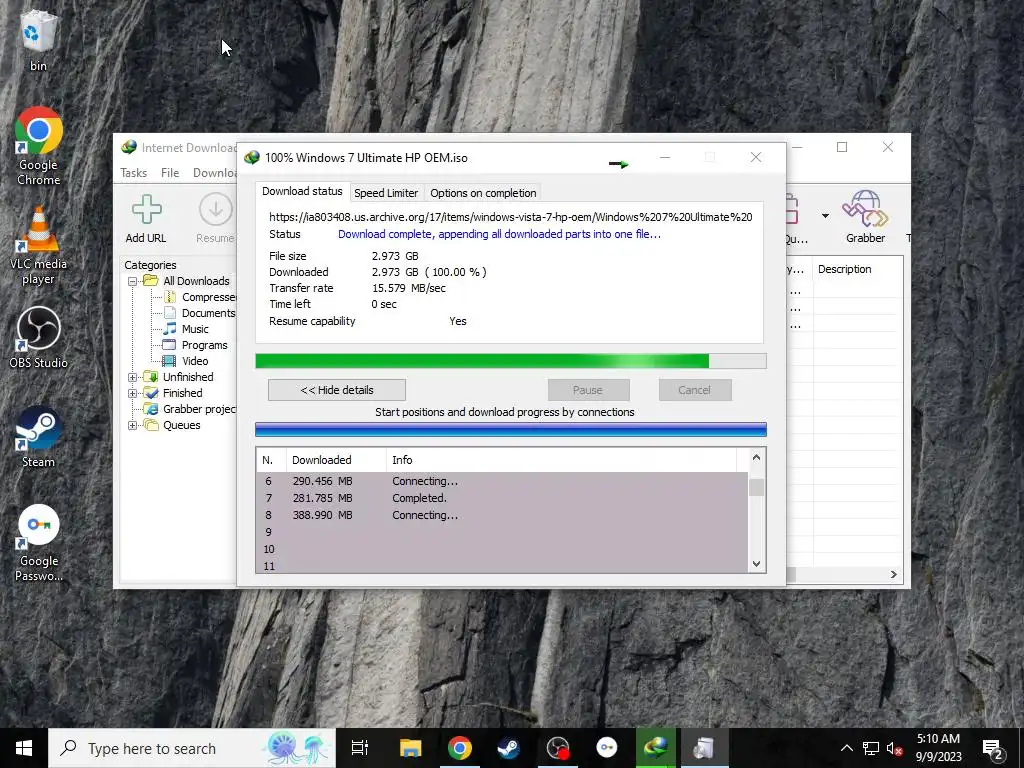Open Chrome from the taskbar

(x=460, y=748)
